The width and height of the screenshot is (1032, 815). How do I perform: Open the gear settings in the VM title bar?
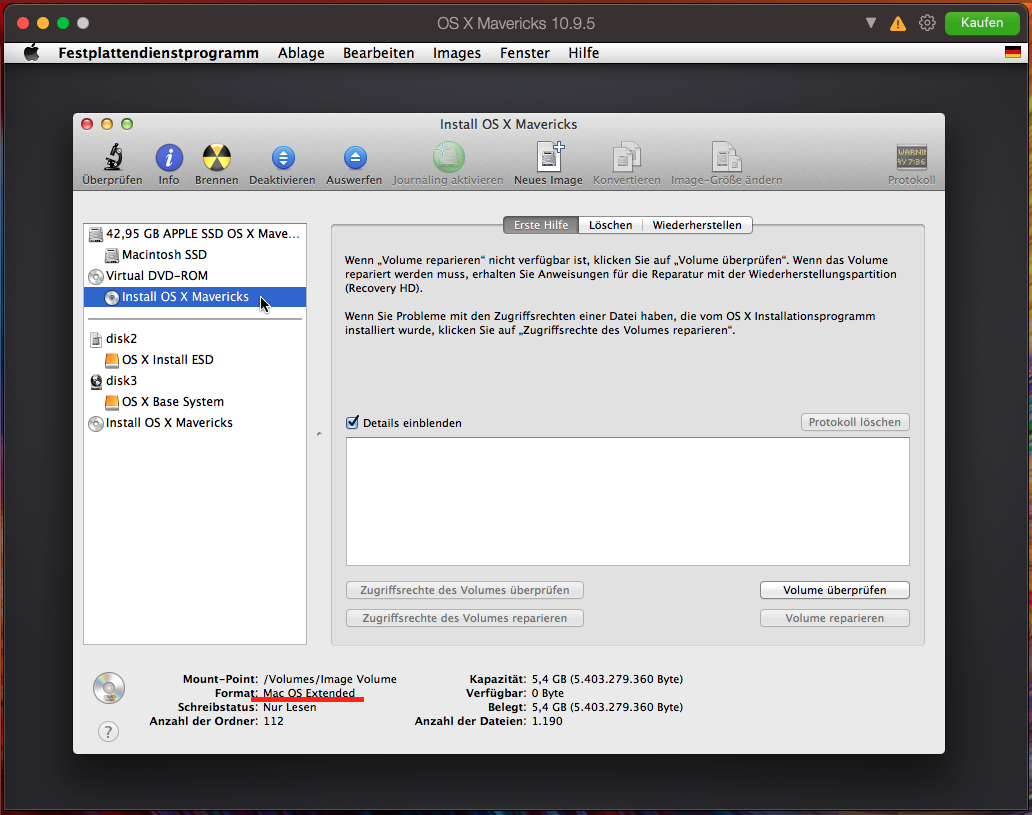click(927, 23)
